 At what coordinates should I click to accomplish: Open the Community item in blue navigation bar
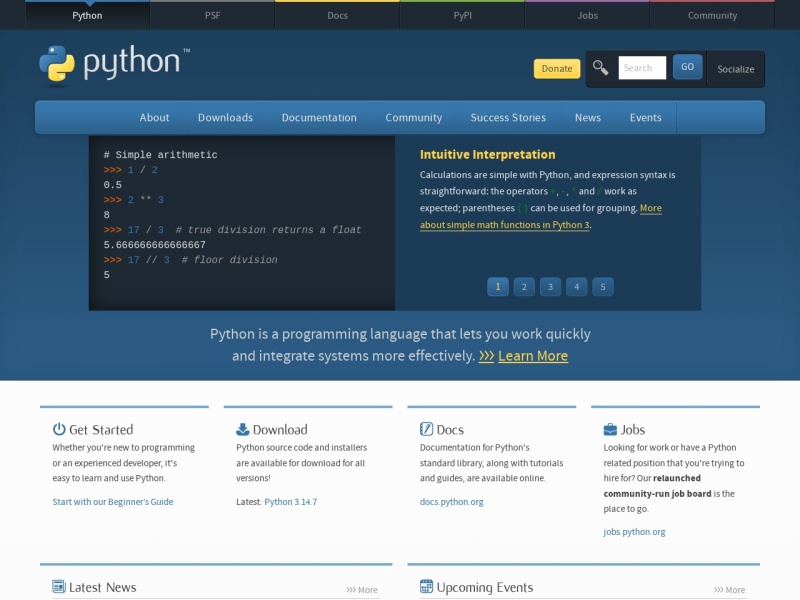tap(414, 117)
